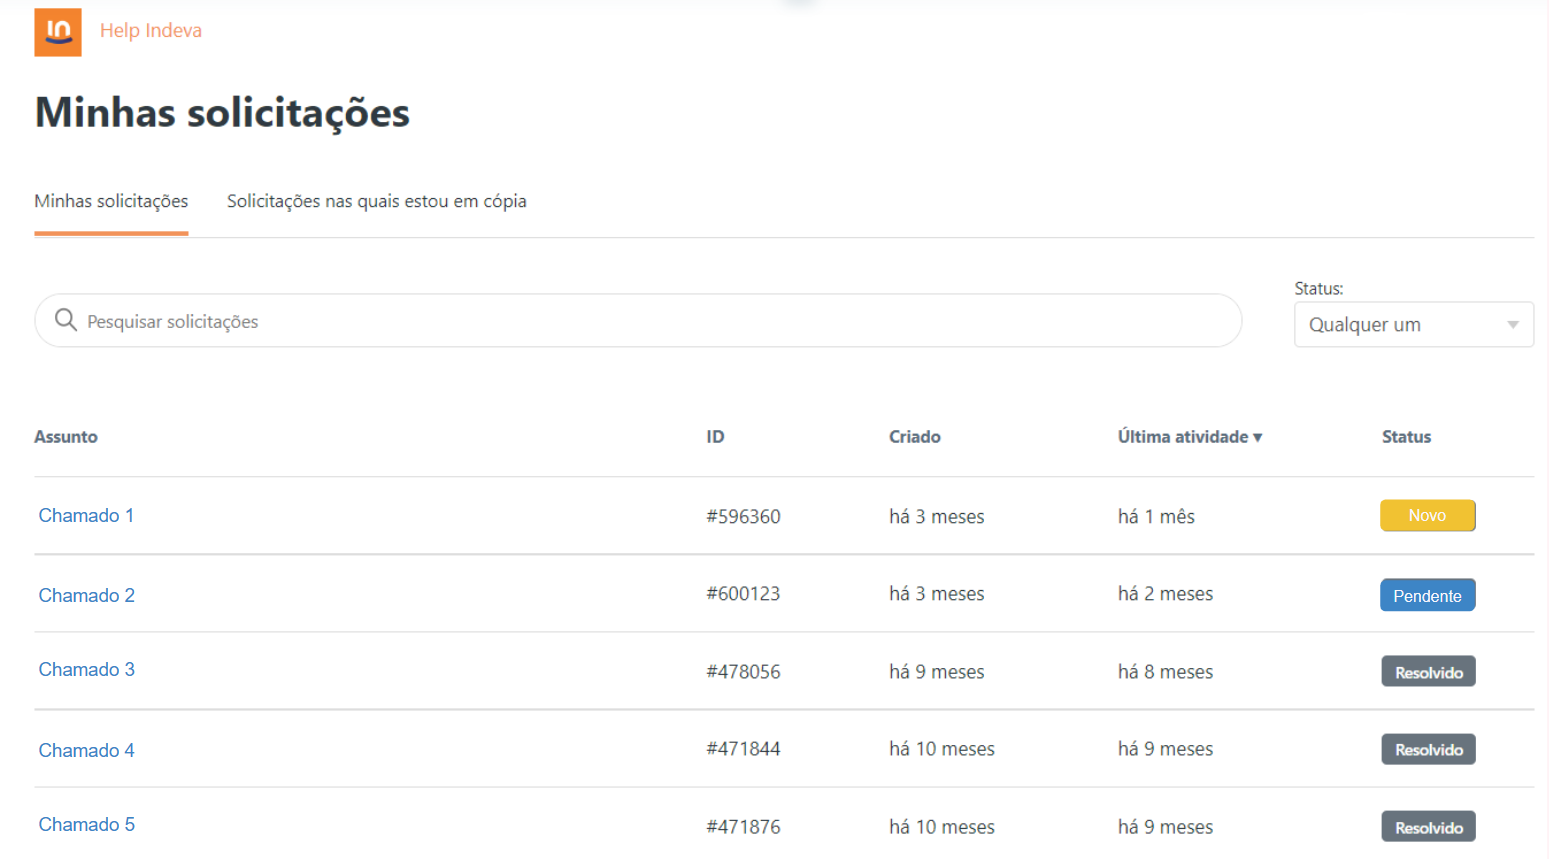1549x859 pixels.
Task: Open the Chamado 3 request
Action: point(86,670)
